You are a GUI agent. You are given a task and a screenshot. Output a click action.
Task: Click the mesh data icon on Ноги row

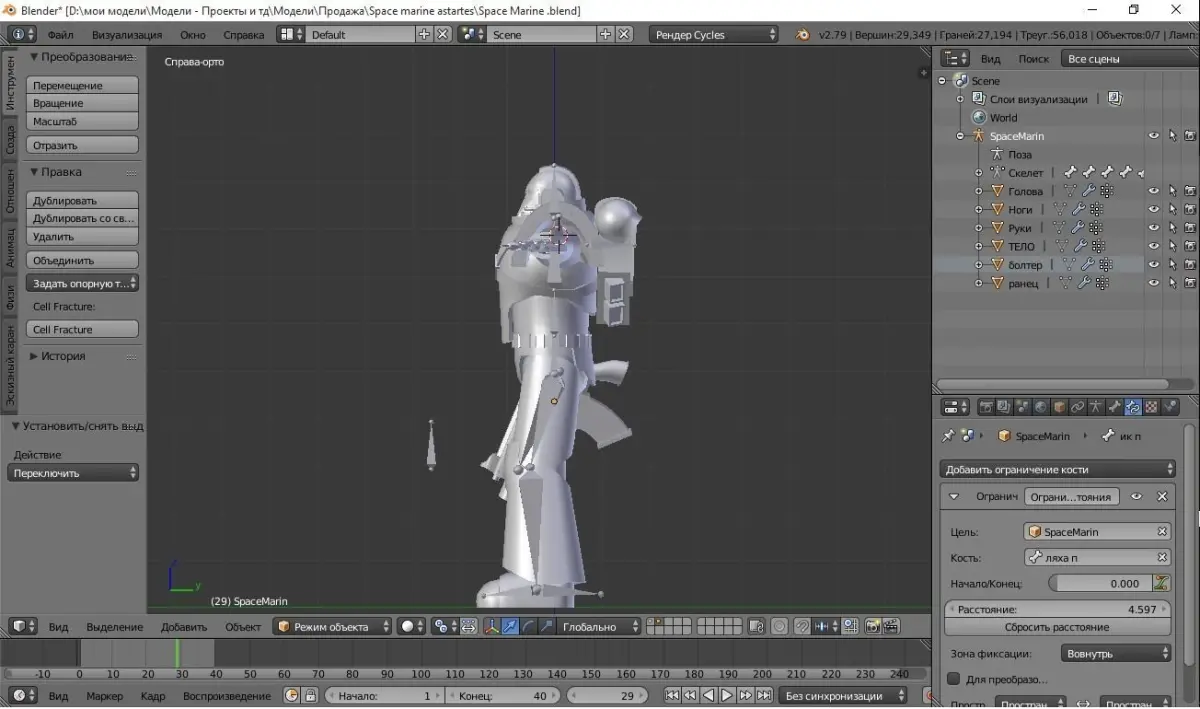[x=1060, y=210]
